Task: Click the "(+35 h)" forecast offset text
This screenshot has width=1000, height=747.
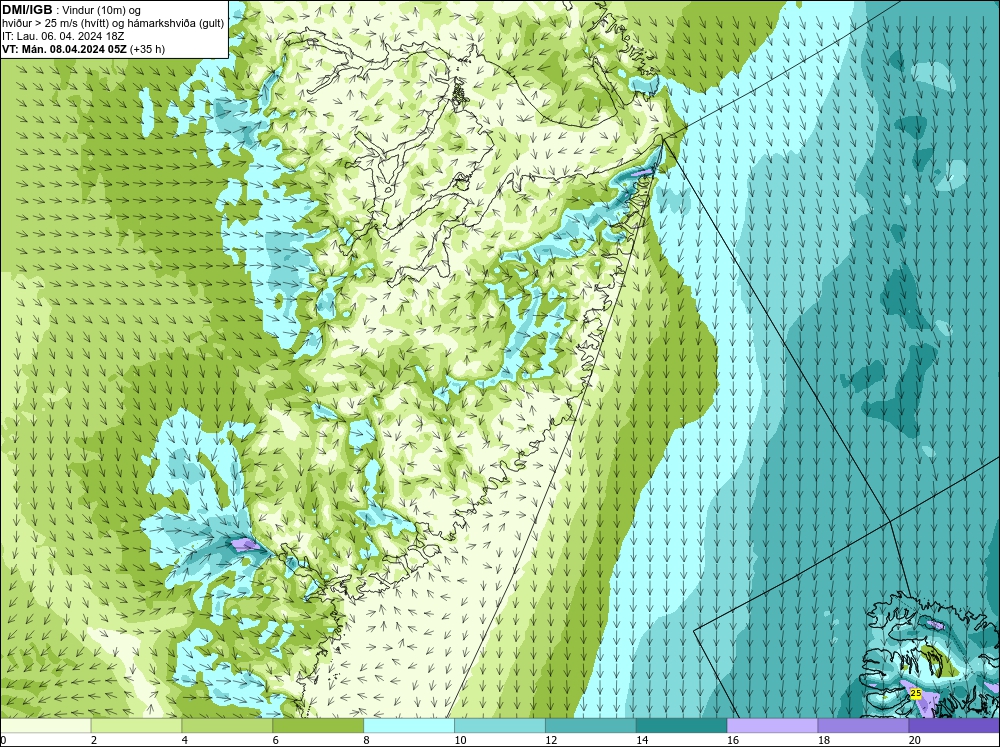Action: click(147, 49)
